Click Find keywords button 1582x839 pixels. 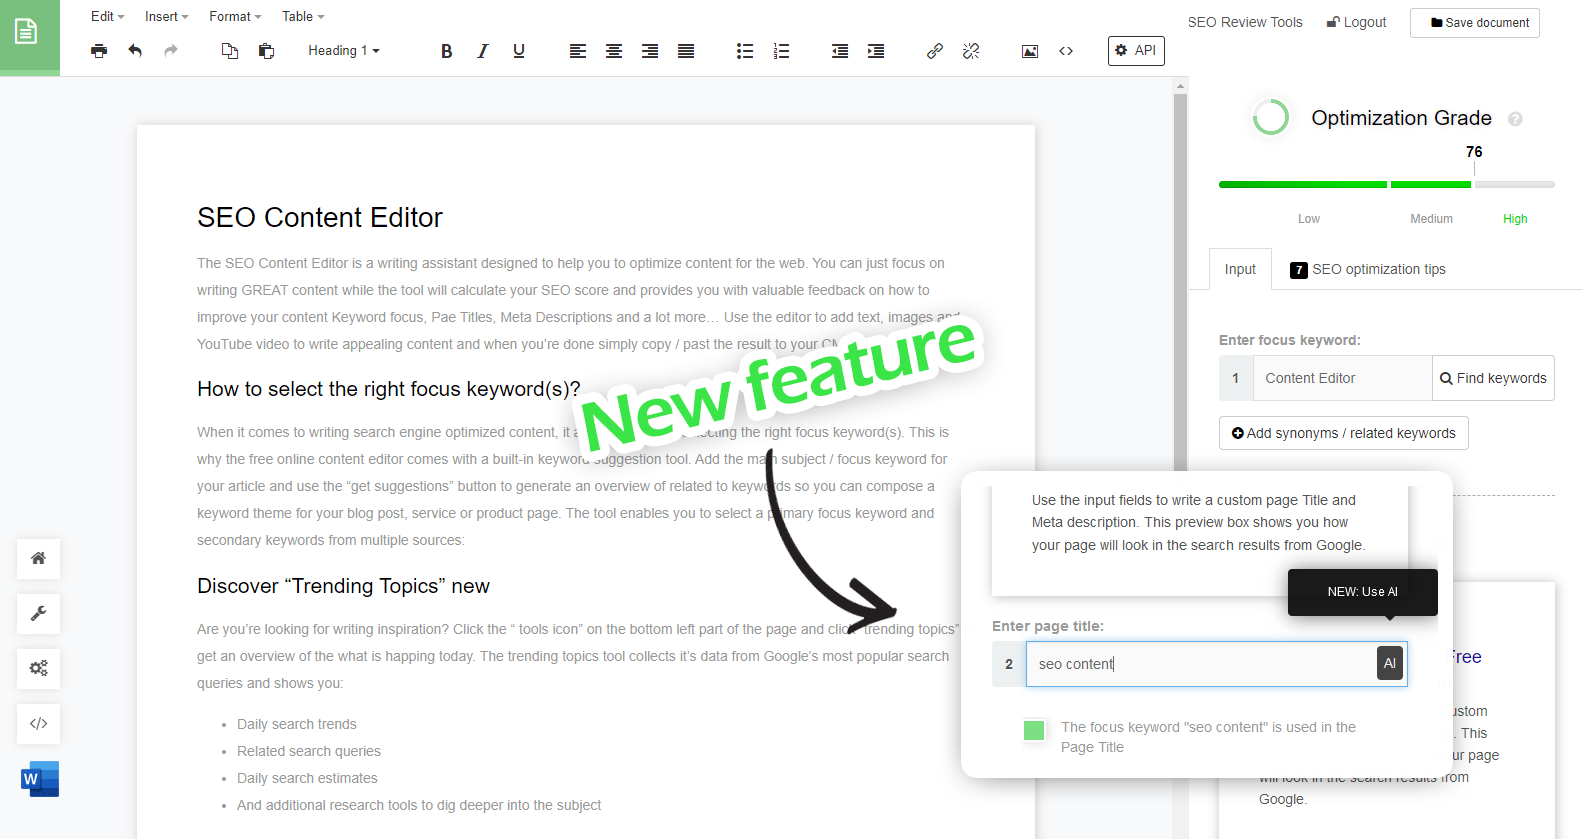(x=1493, y=378)
